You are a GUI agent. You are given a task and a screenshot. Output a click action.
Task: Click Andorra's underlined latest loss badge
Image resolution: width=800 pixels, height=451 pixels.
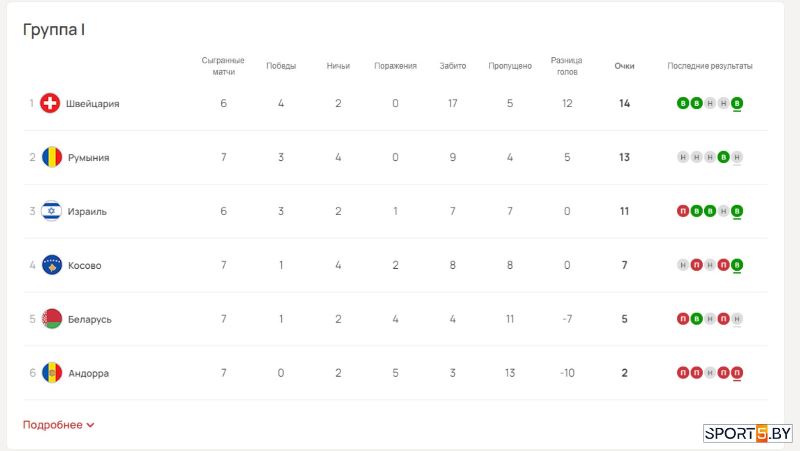(736, 373)
